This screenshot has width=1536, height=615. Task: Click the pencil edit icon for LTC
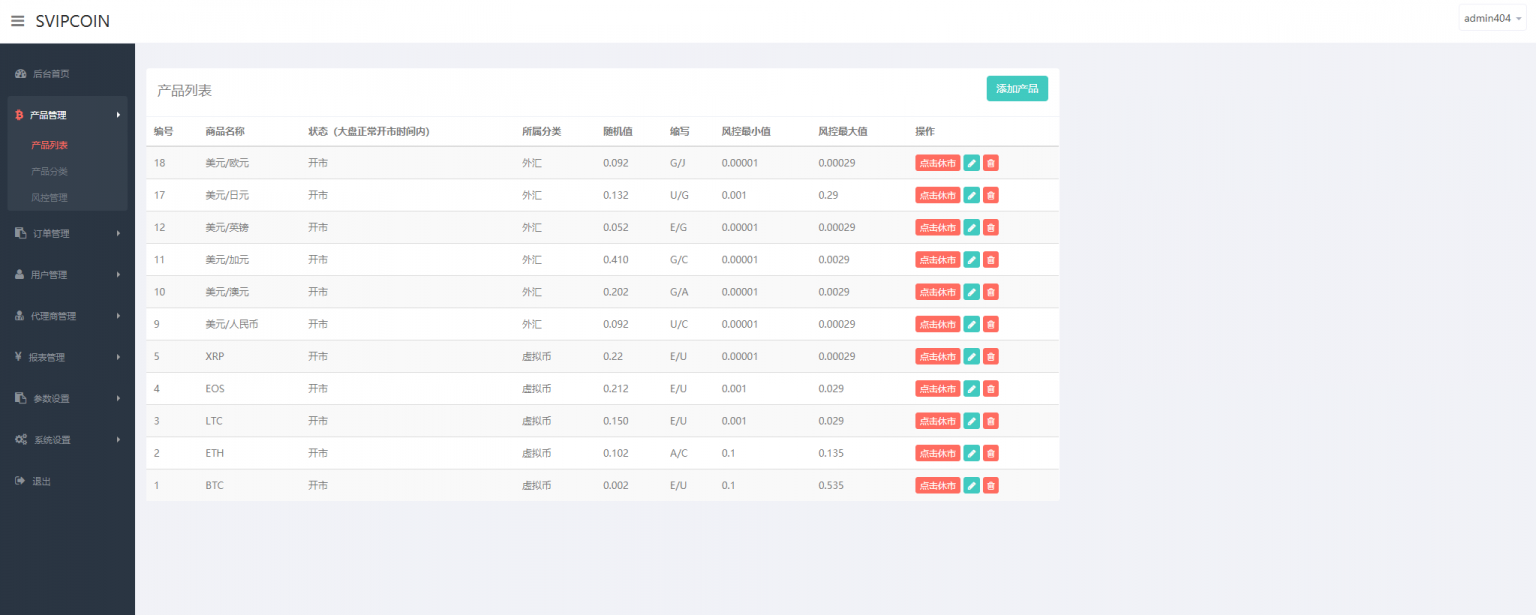[x=971, y=421]
